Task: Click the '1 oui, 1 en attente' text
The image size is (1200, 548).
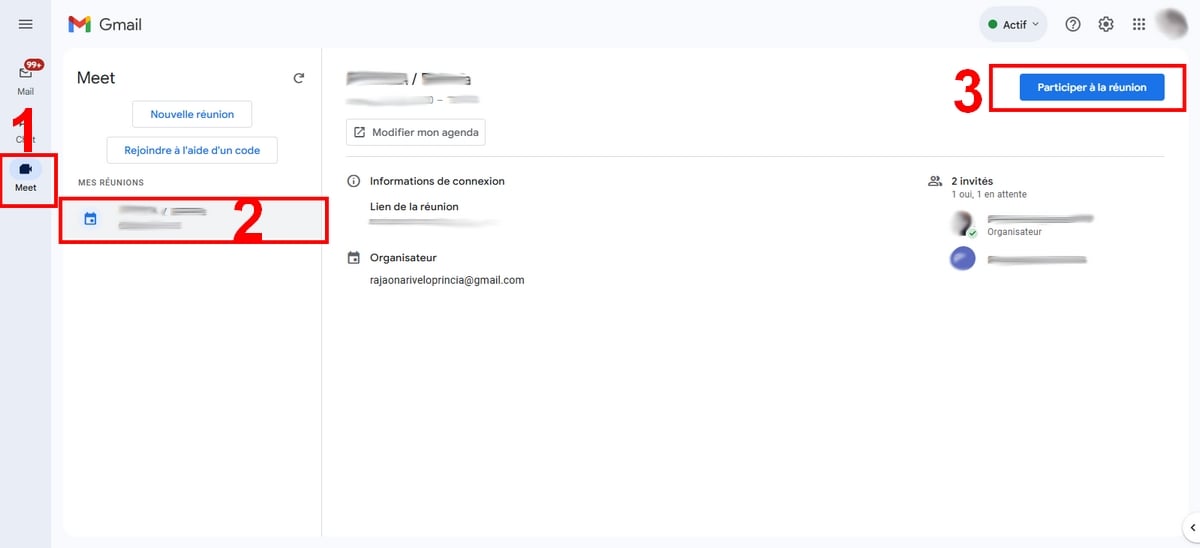Action: click(989, 194)
